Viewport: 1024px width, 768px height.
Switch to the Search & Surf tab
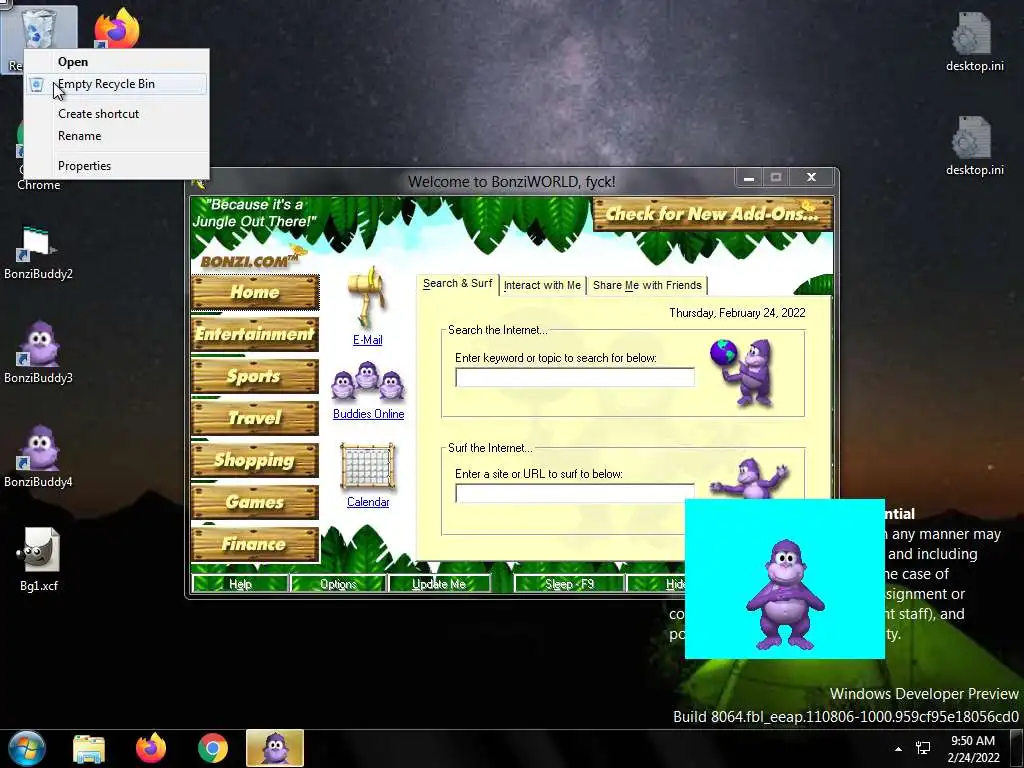(457, 284)
